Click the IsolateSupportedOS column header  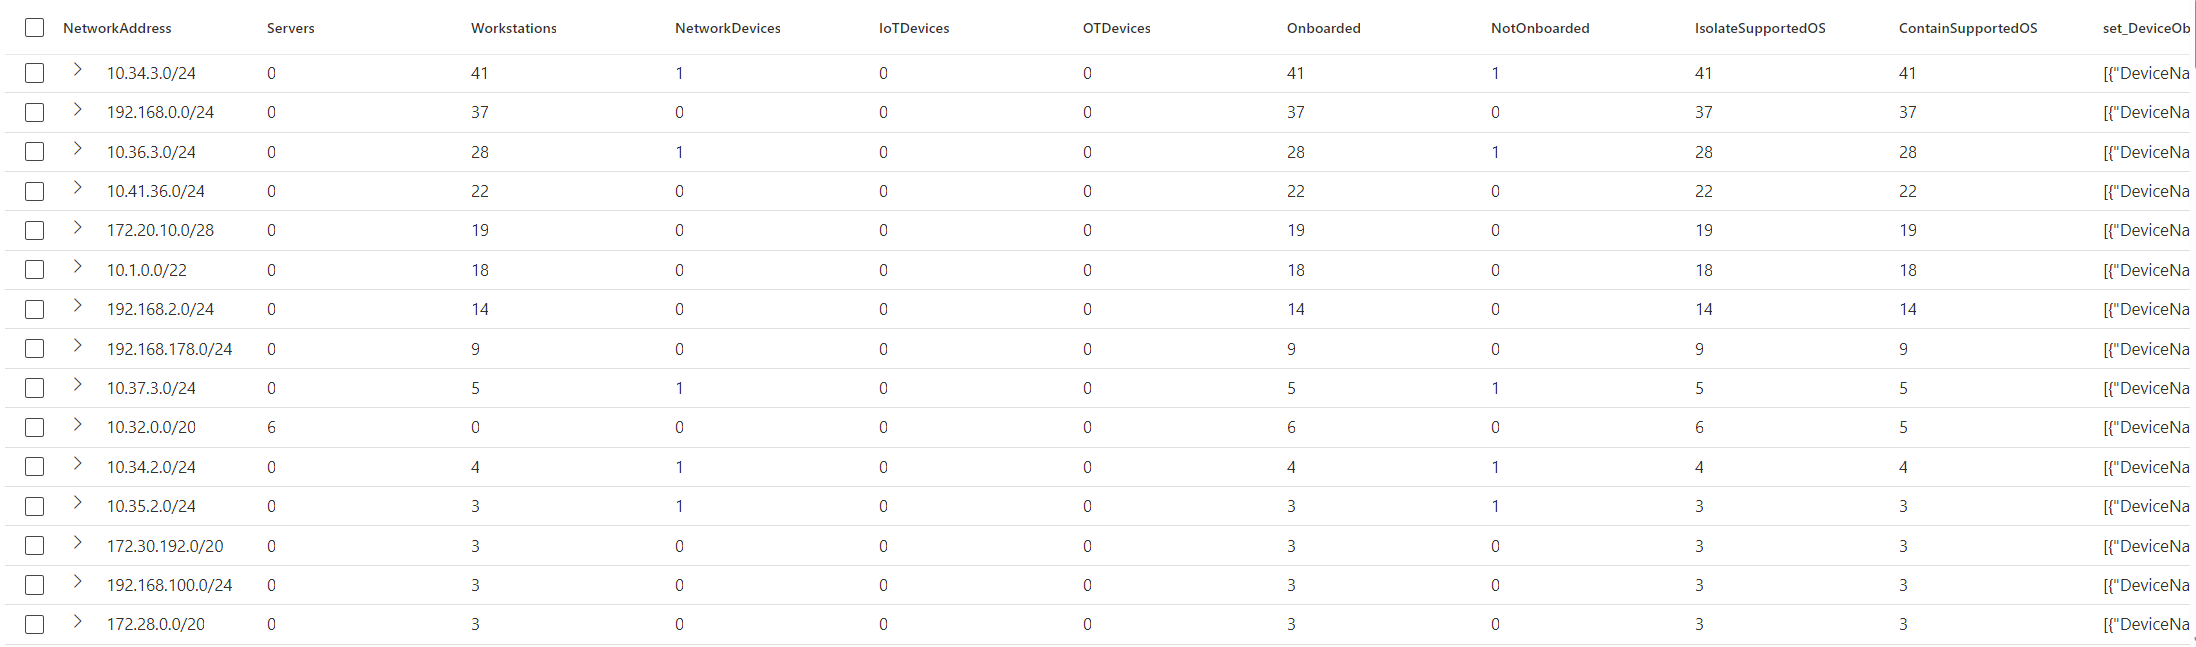1760,28
